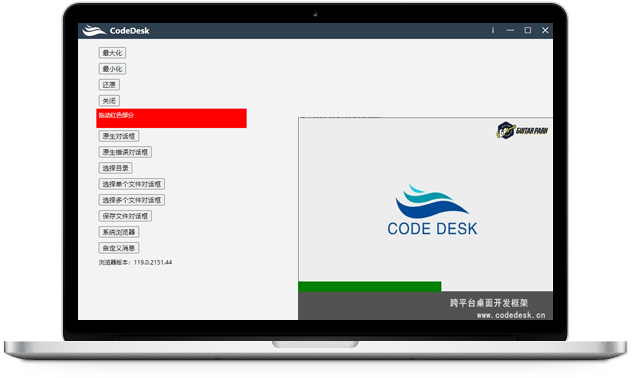The height and width of the screenshot is (378, 632).
Task: Open 选择多个文件对话框 multiple file picker
Action: point(132,200)
